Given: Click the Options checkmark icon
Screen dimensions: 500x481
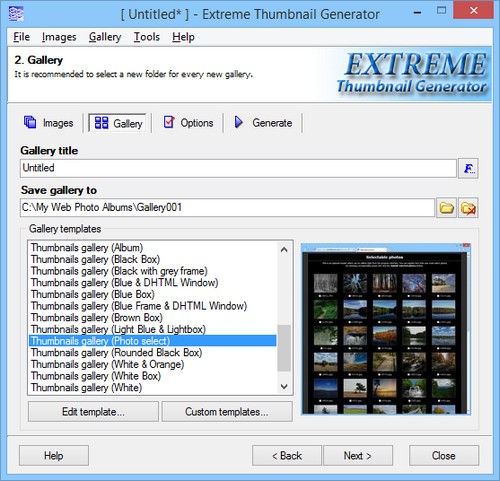Looking at the screenshot, I should click(169, 122).
